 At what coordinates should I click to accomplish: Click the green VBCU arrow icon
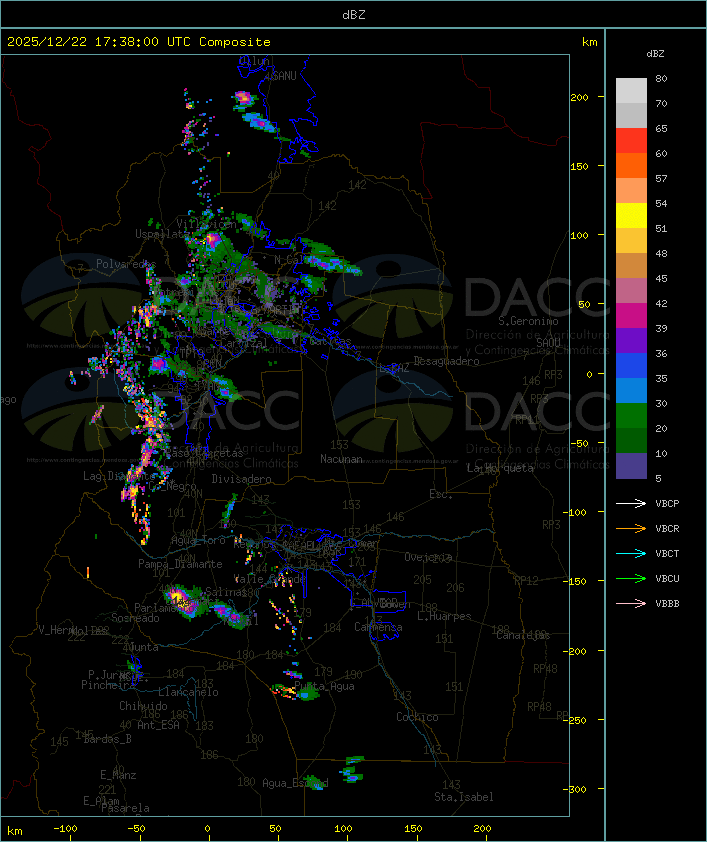coord(631,578)
